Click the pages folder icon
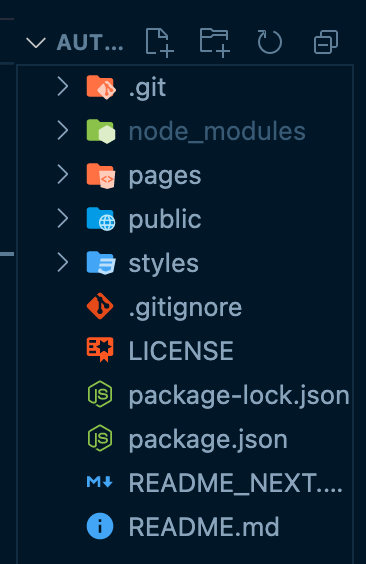The image size is (366, 564). [101, 176]
